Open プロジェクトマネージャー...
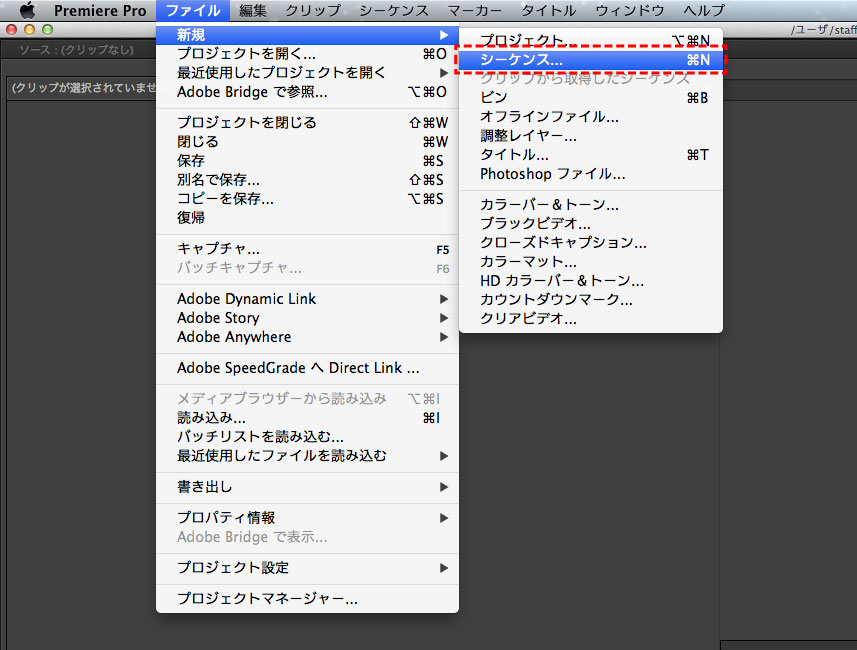The width and height of the screenshot is (857, 650). (307, 599)
